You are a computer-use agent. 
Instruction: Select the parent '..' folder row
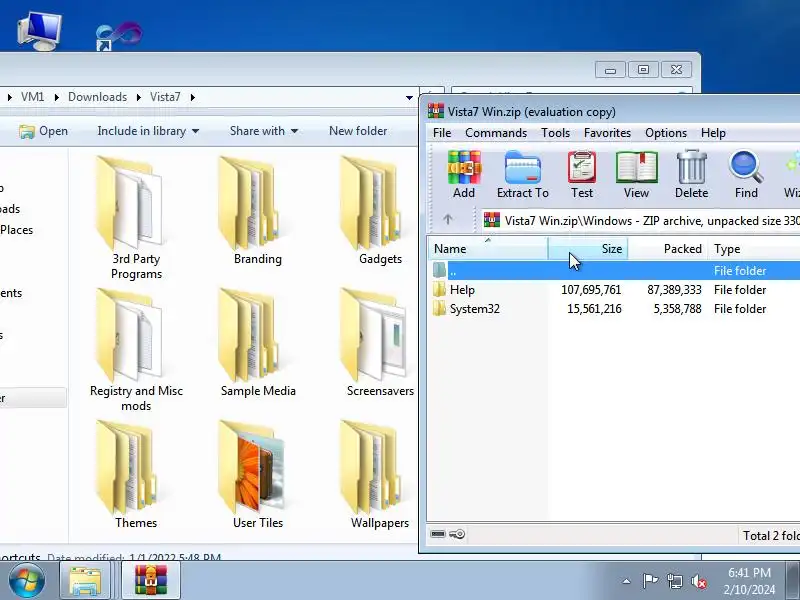pos(614,270)
